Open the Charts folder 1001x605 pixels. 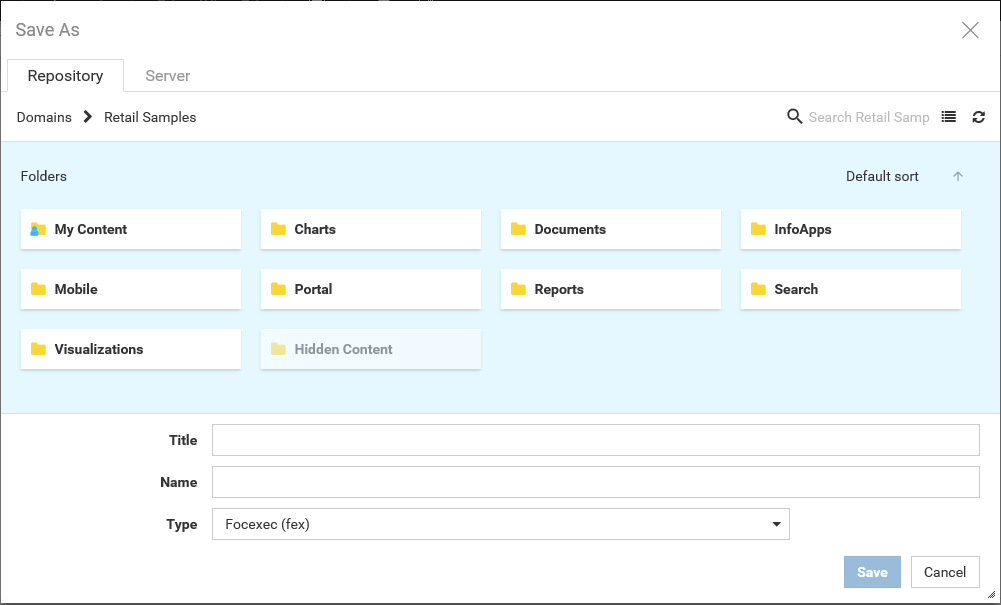click(371, 229)
